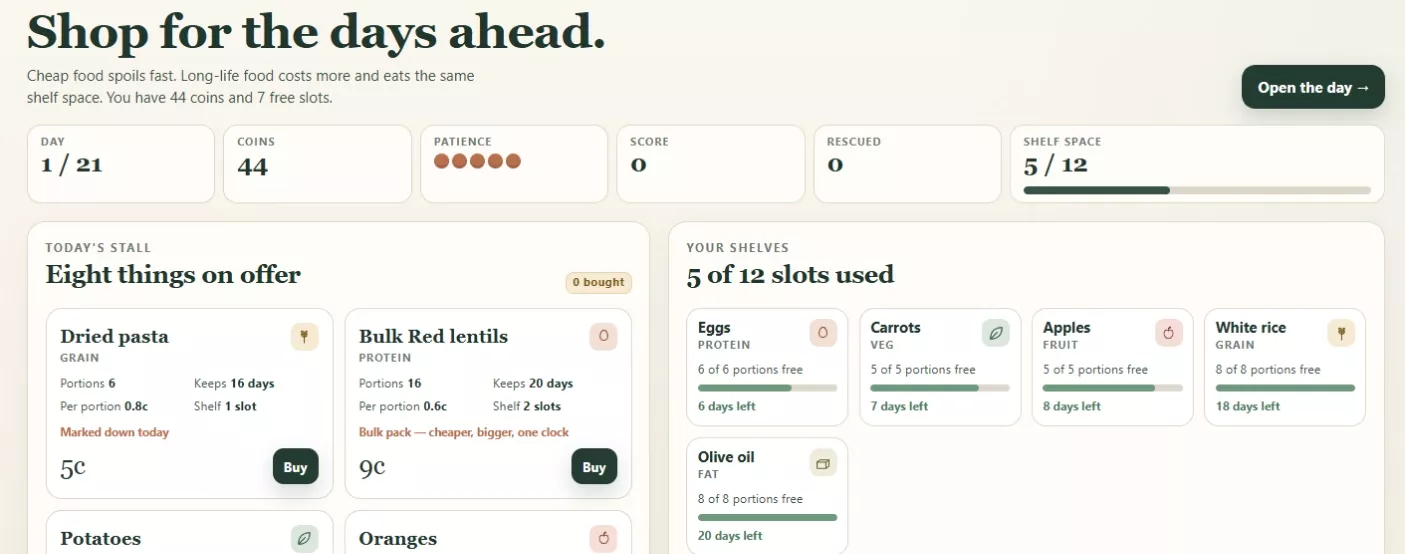
Task: Buy the Bulk Red lentils for 9c
Action: pyautogui.click(x=594, y=467)
